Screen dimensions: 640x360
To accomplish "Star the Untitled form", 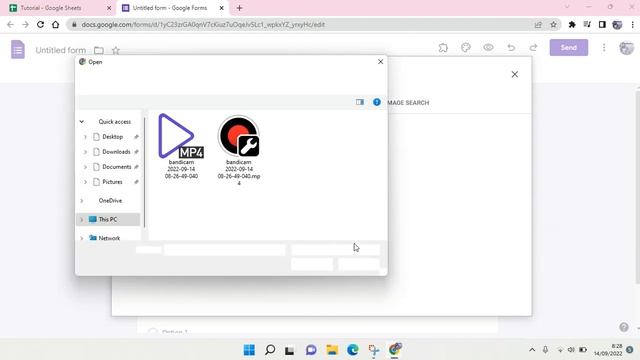I will (116, 50).
